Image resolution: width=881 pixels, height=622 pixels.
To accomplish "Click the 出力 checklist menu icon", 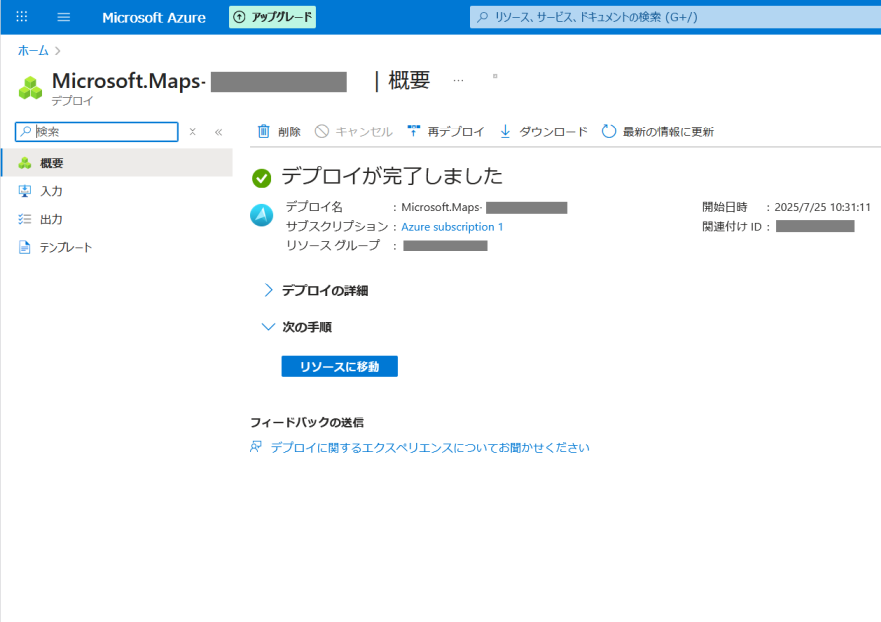I will point(25,219).
